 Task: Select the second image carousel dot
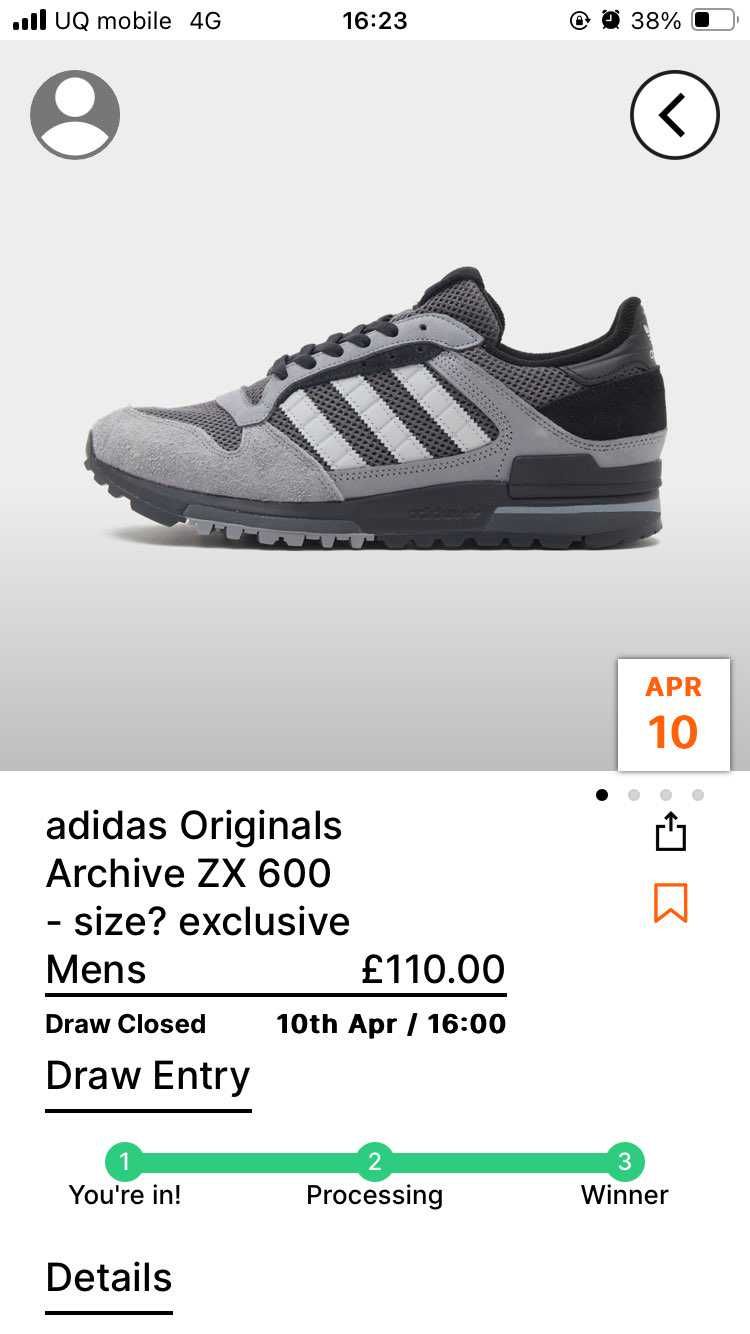coord(634,795)
